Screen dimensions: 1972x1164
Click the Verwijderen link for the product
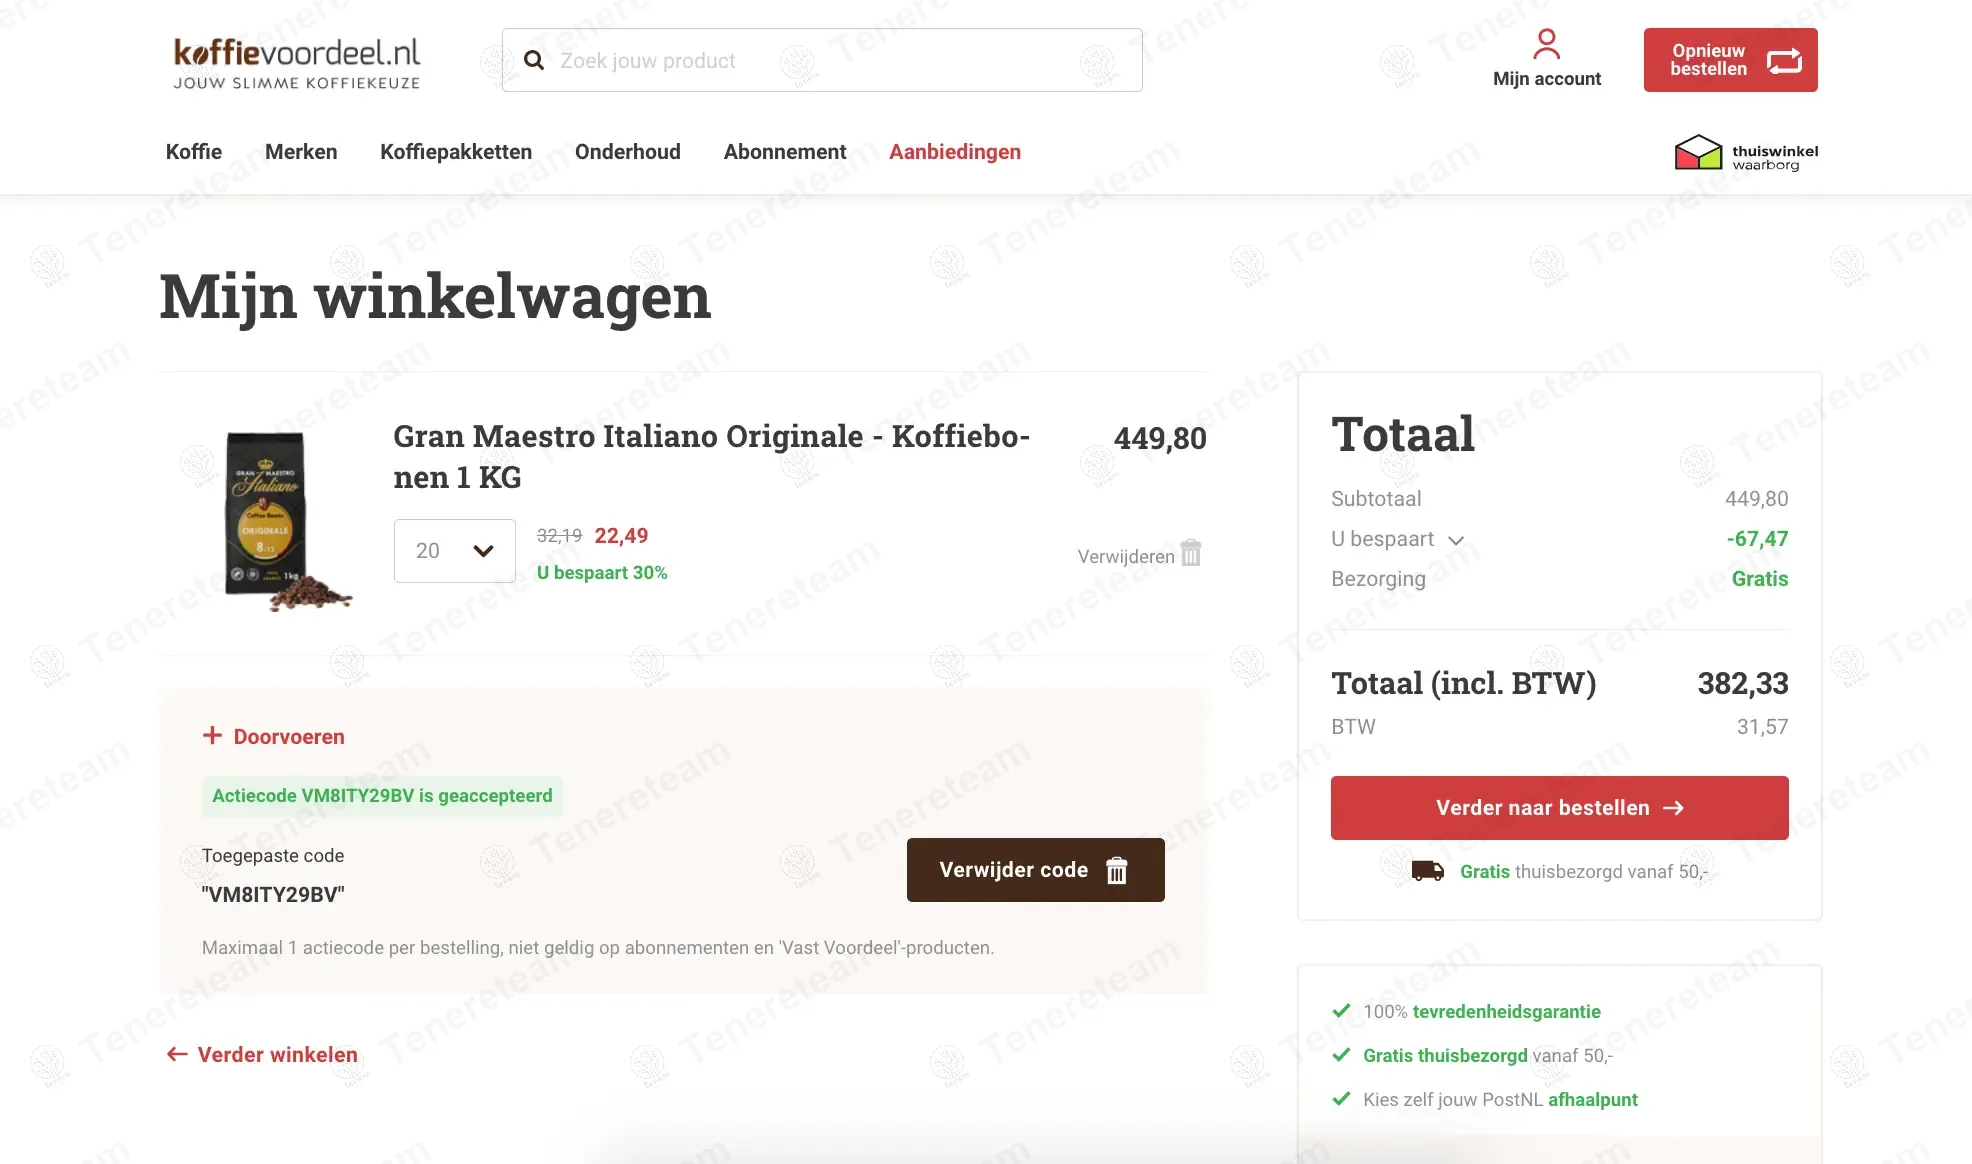point(1126,557)
